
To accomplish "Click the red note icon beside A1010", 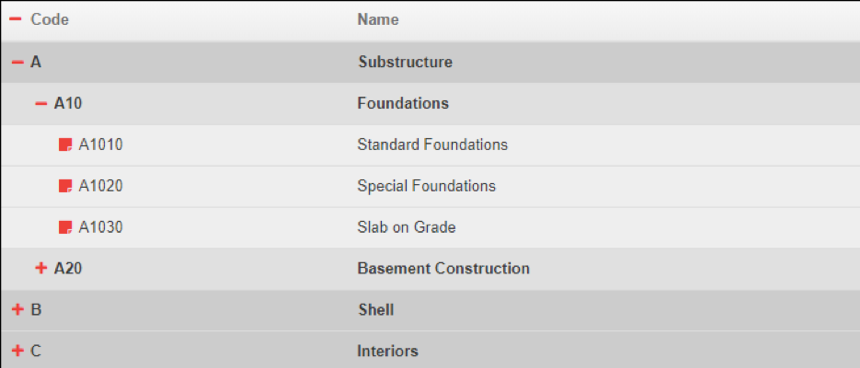I will point(65,145).
